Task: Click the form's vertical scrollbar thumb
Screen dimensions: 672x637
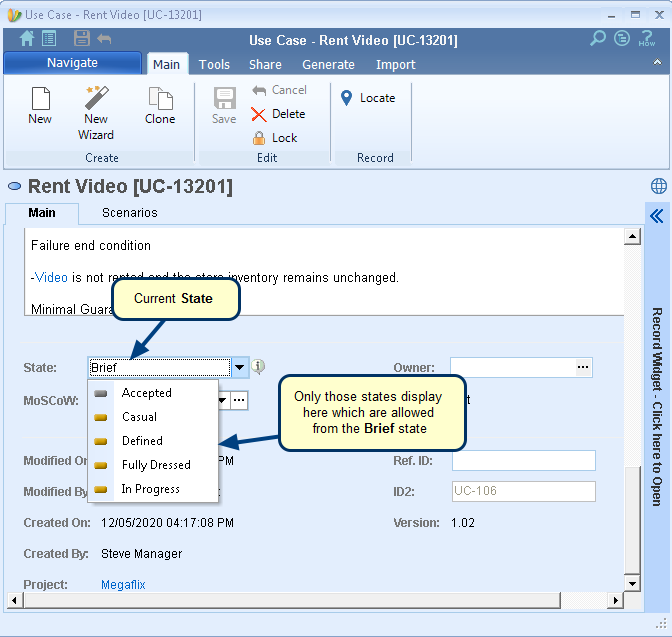Action: (633, 520)
